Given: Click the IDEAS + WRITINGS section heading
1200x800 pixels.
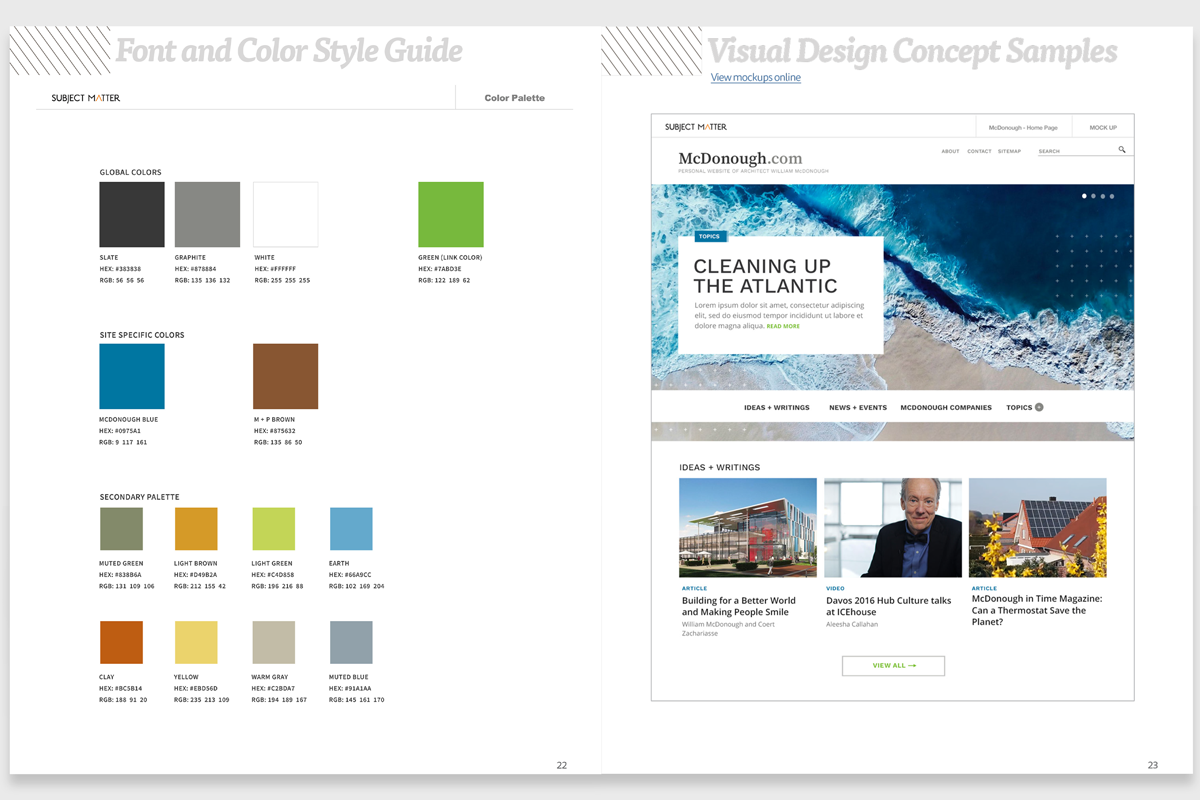Looking at the screenshot, I should point(720,467).
